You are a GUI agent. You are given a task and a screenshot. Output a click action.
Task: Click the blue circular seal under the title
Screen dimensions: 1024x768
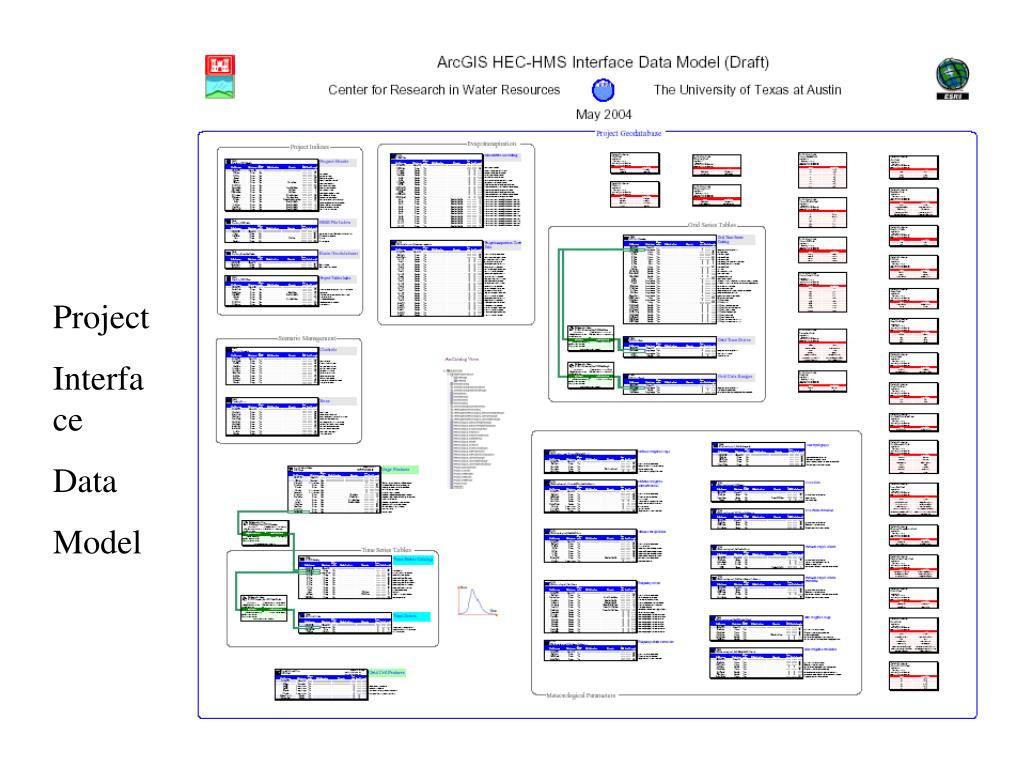click(603, 90)
